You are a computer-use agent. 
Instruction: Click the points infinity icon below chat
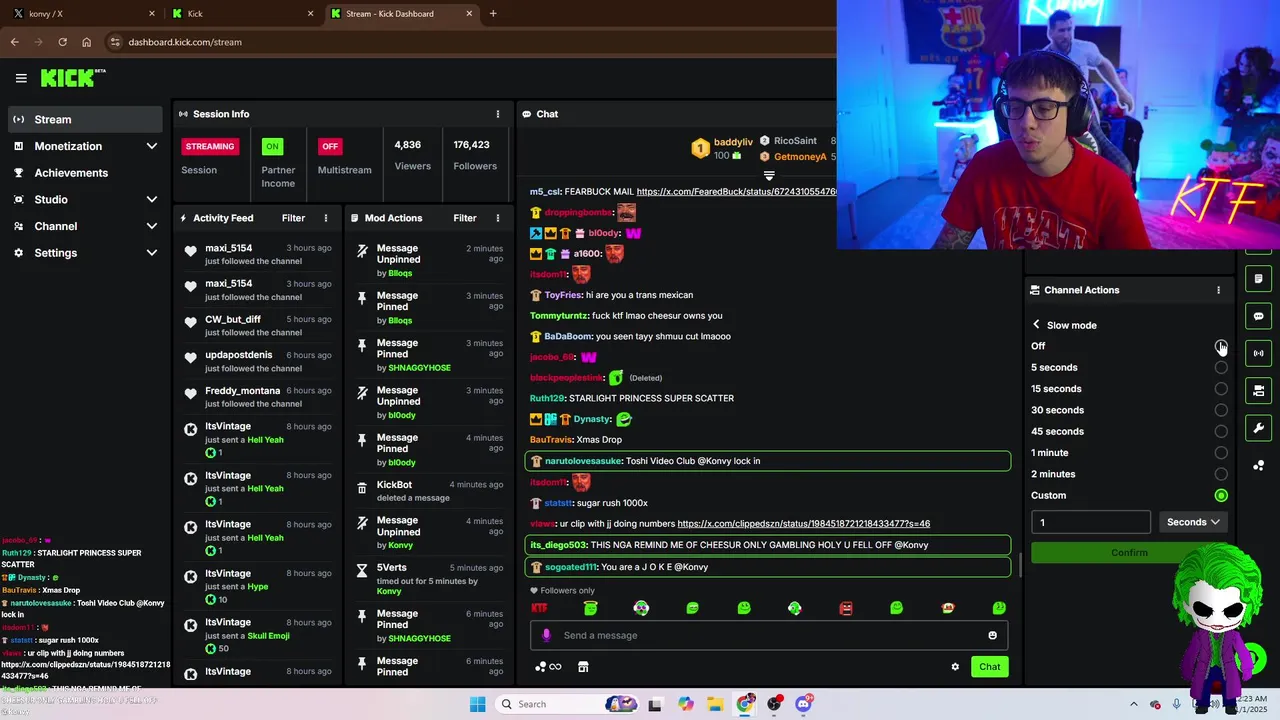coord(548,667)
